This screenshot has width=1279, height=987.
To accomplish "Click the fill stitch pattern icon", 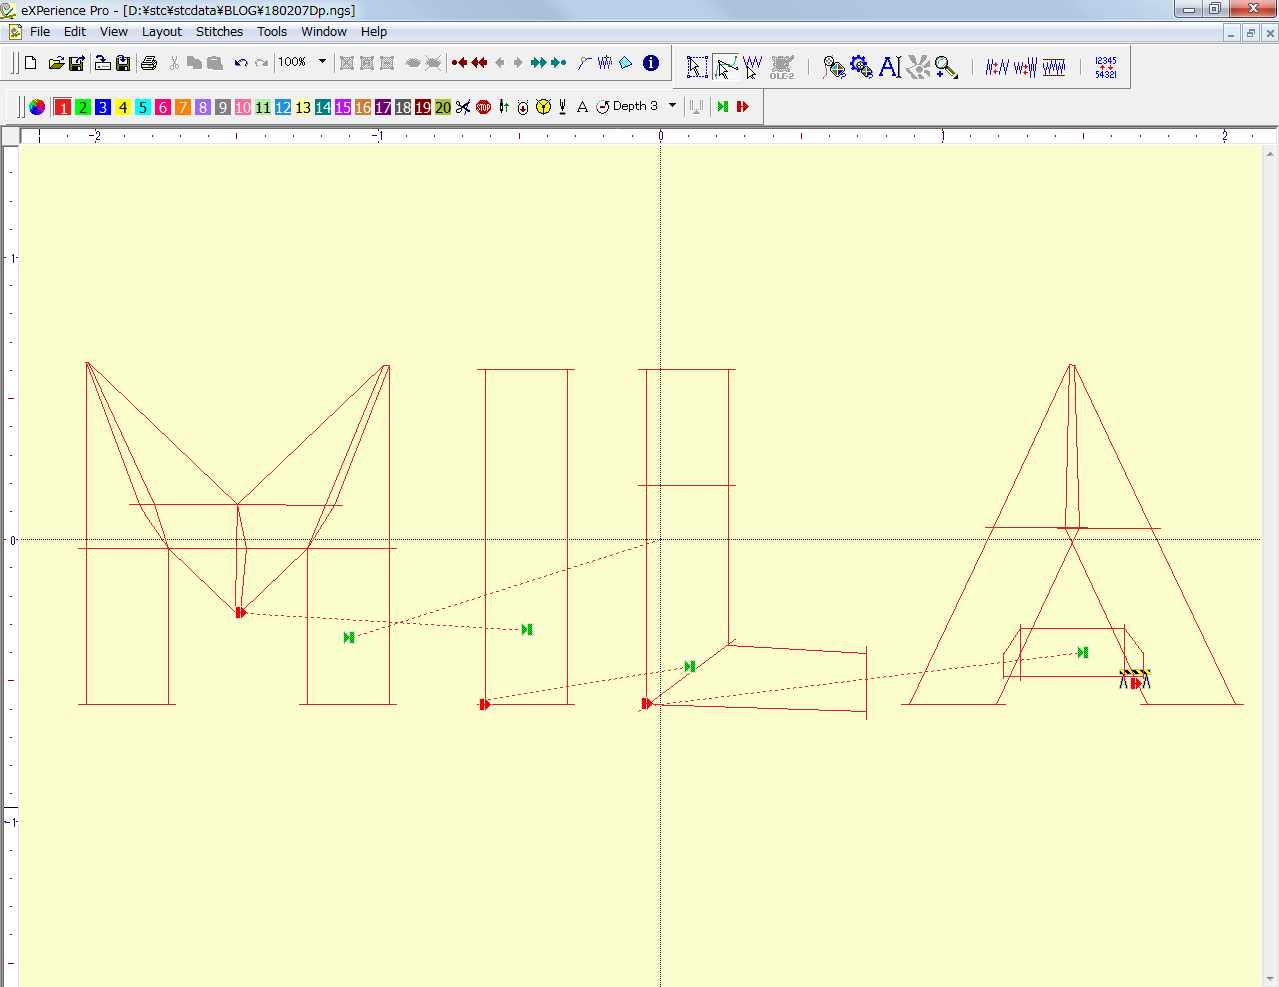I will point(1054,67).
